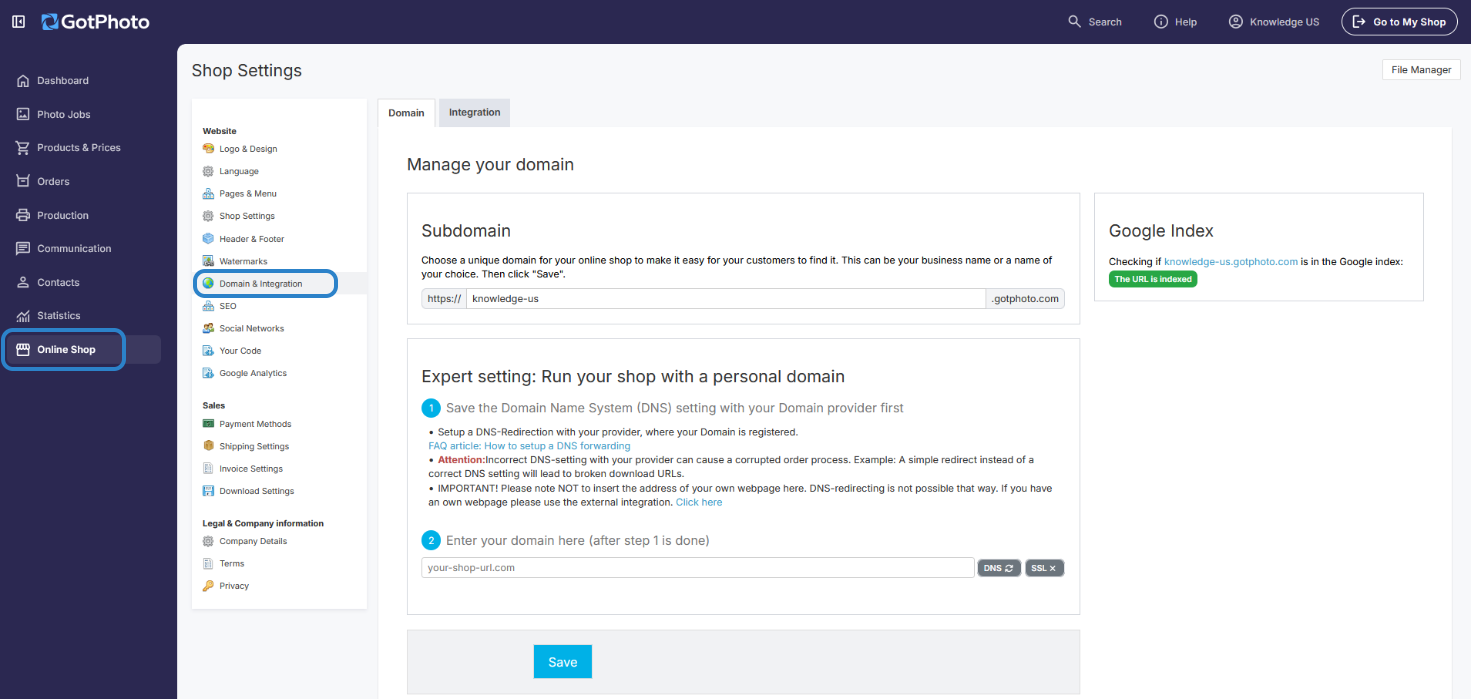Open the File Manager
1471x699 pixels.
(1421, 70)
